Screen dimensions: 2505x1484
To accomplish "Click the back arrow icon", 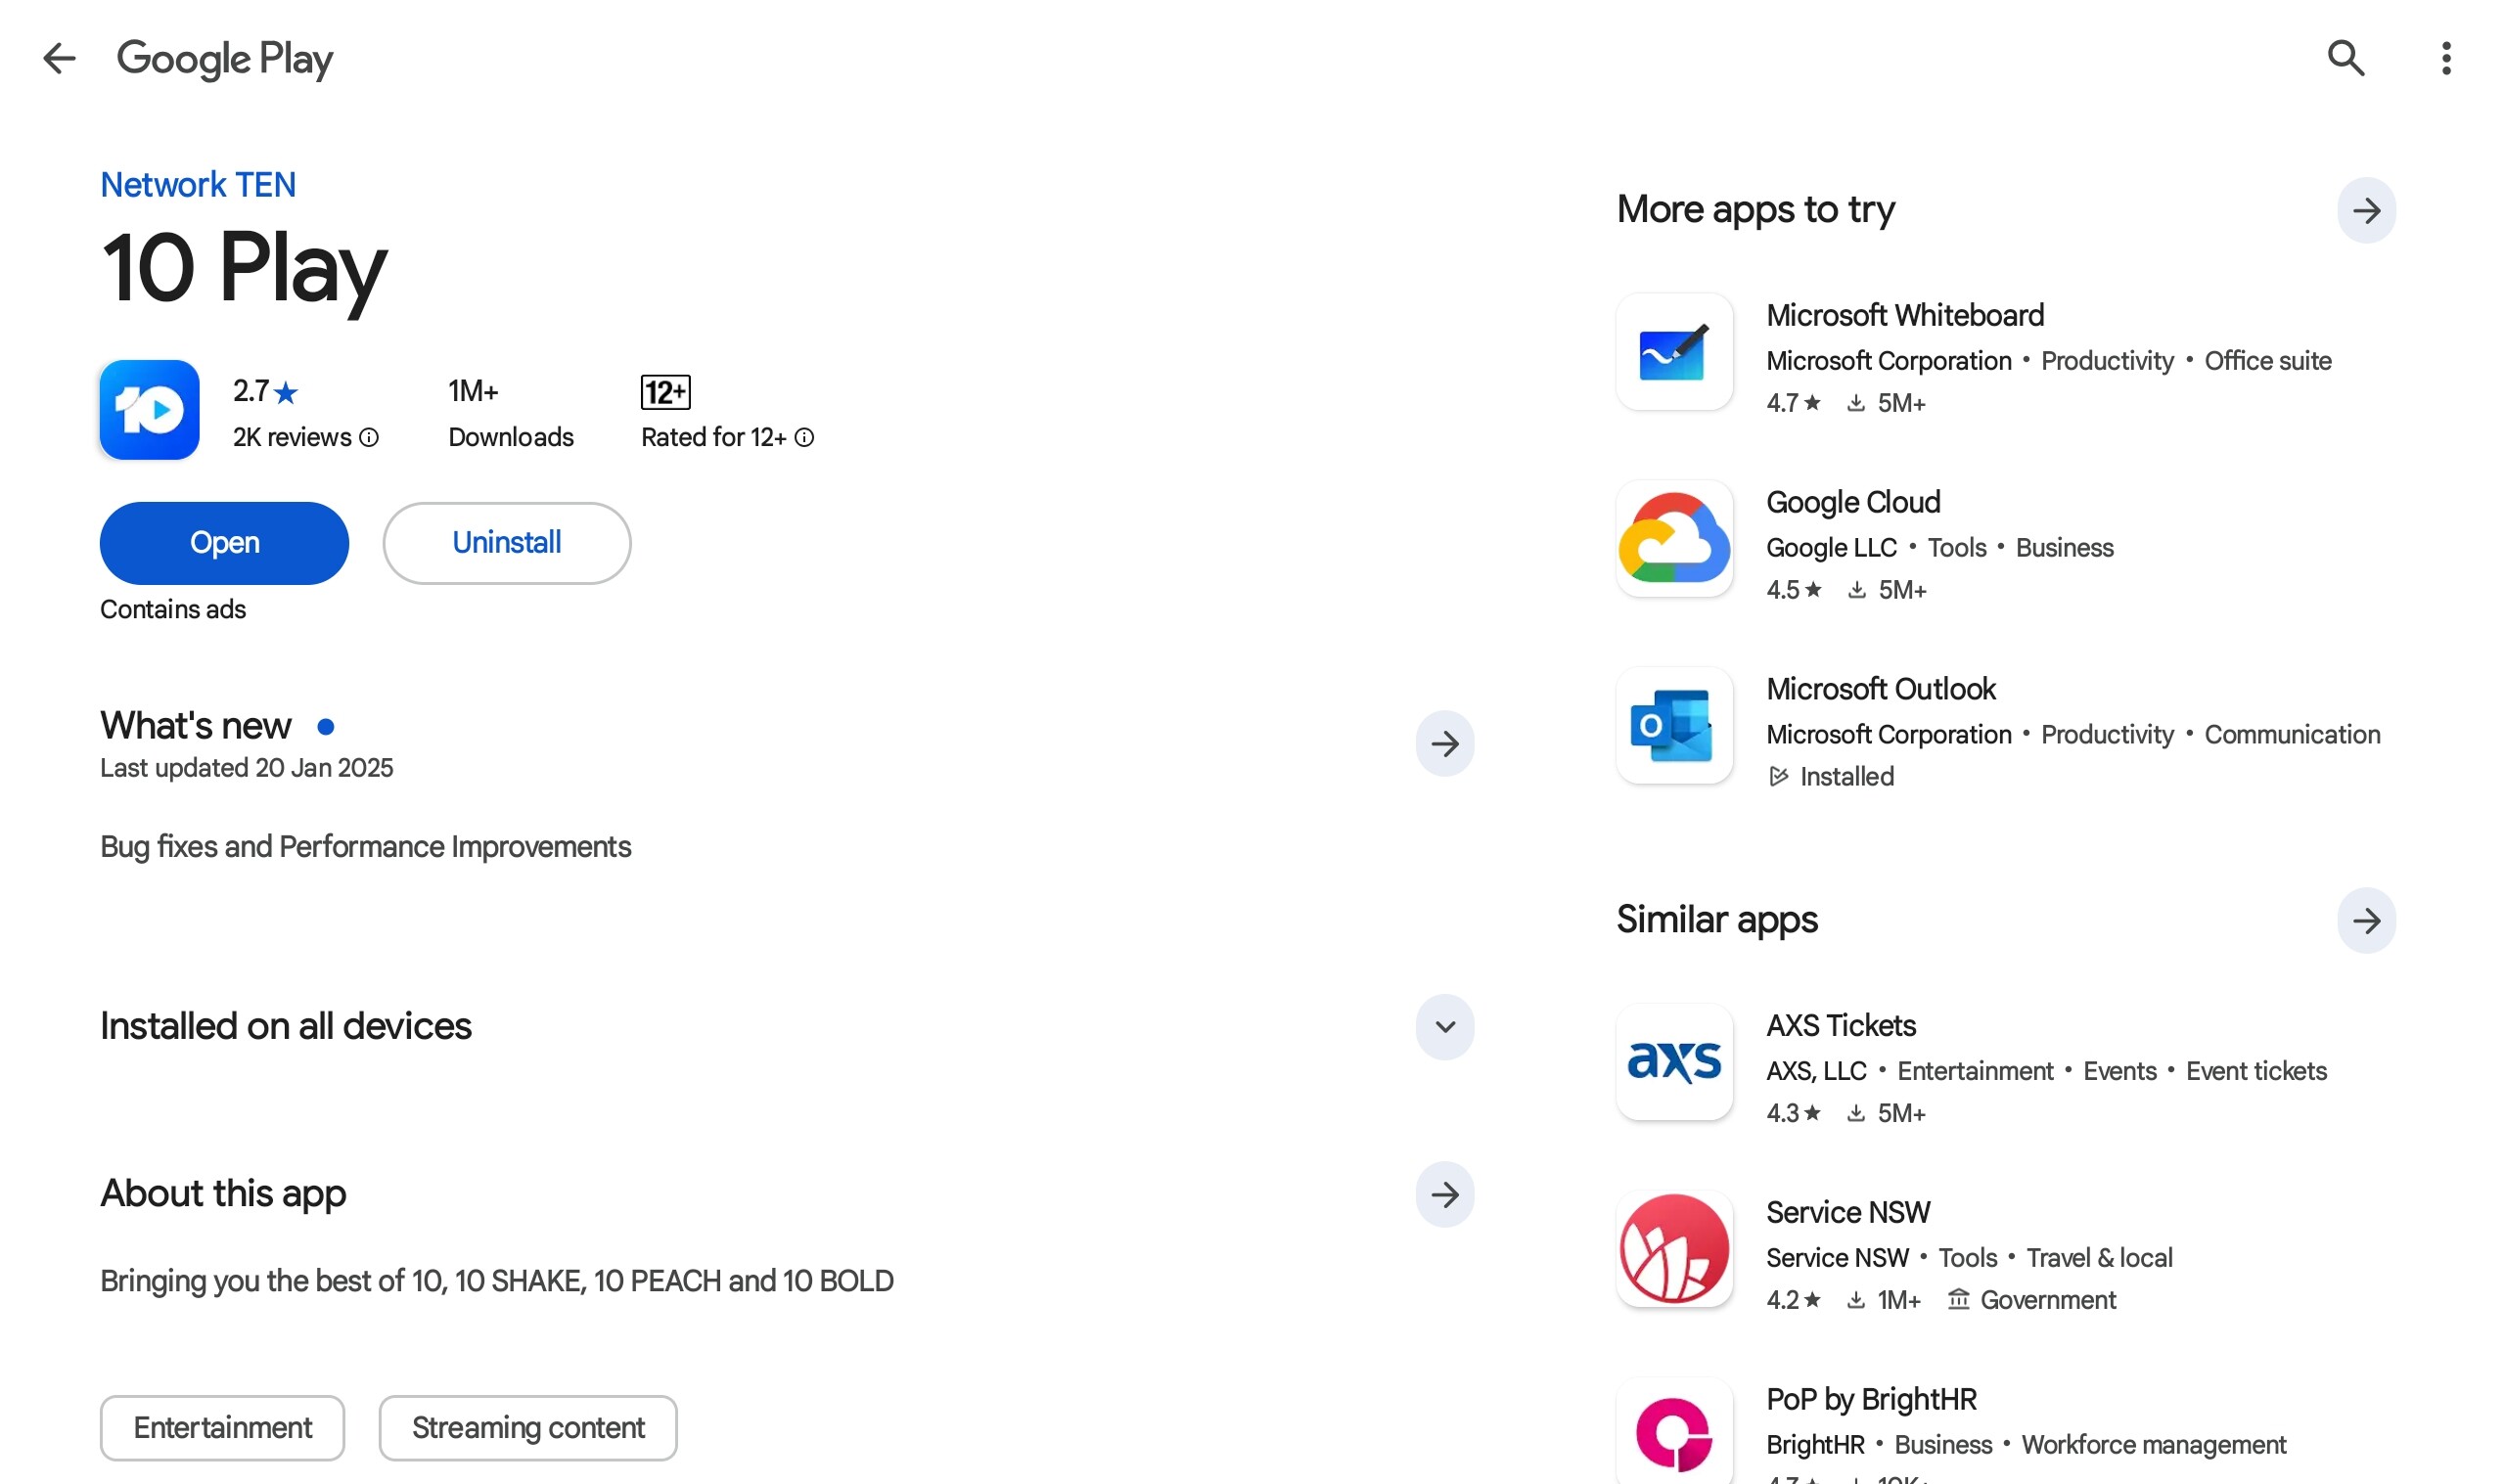I will click(x=59, y=58).
